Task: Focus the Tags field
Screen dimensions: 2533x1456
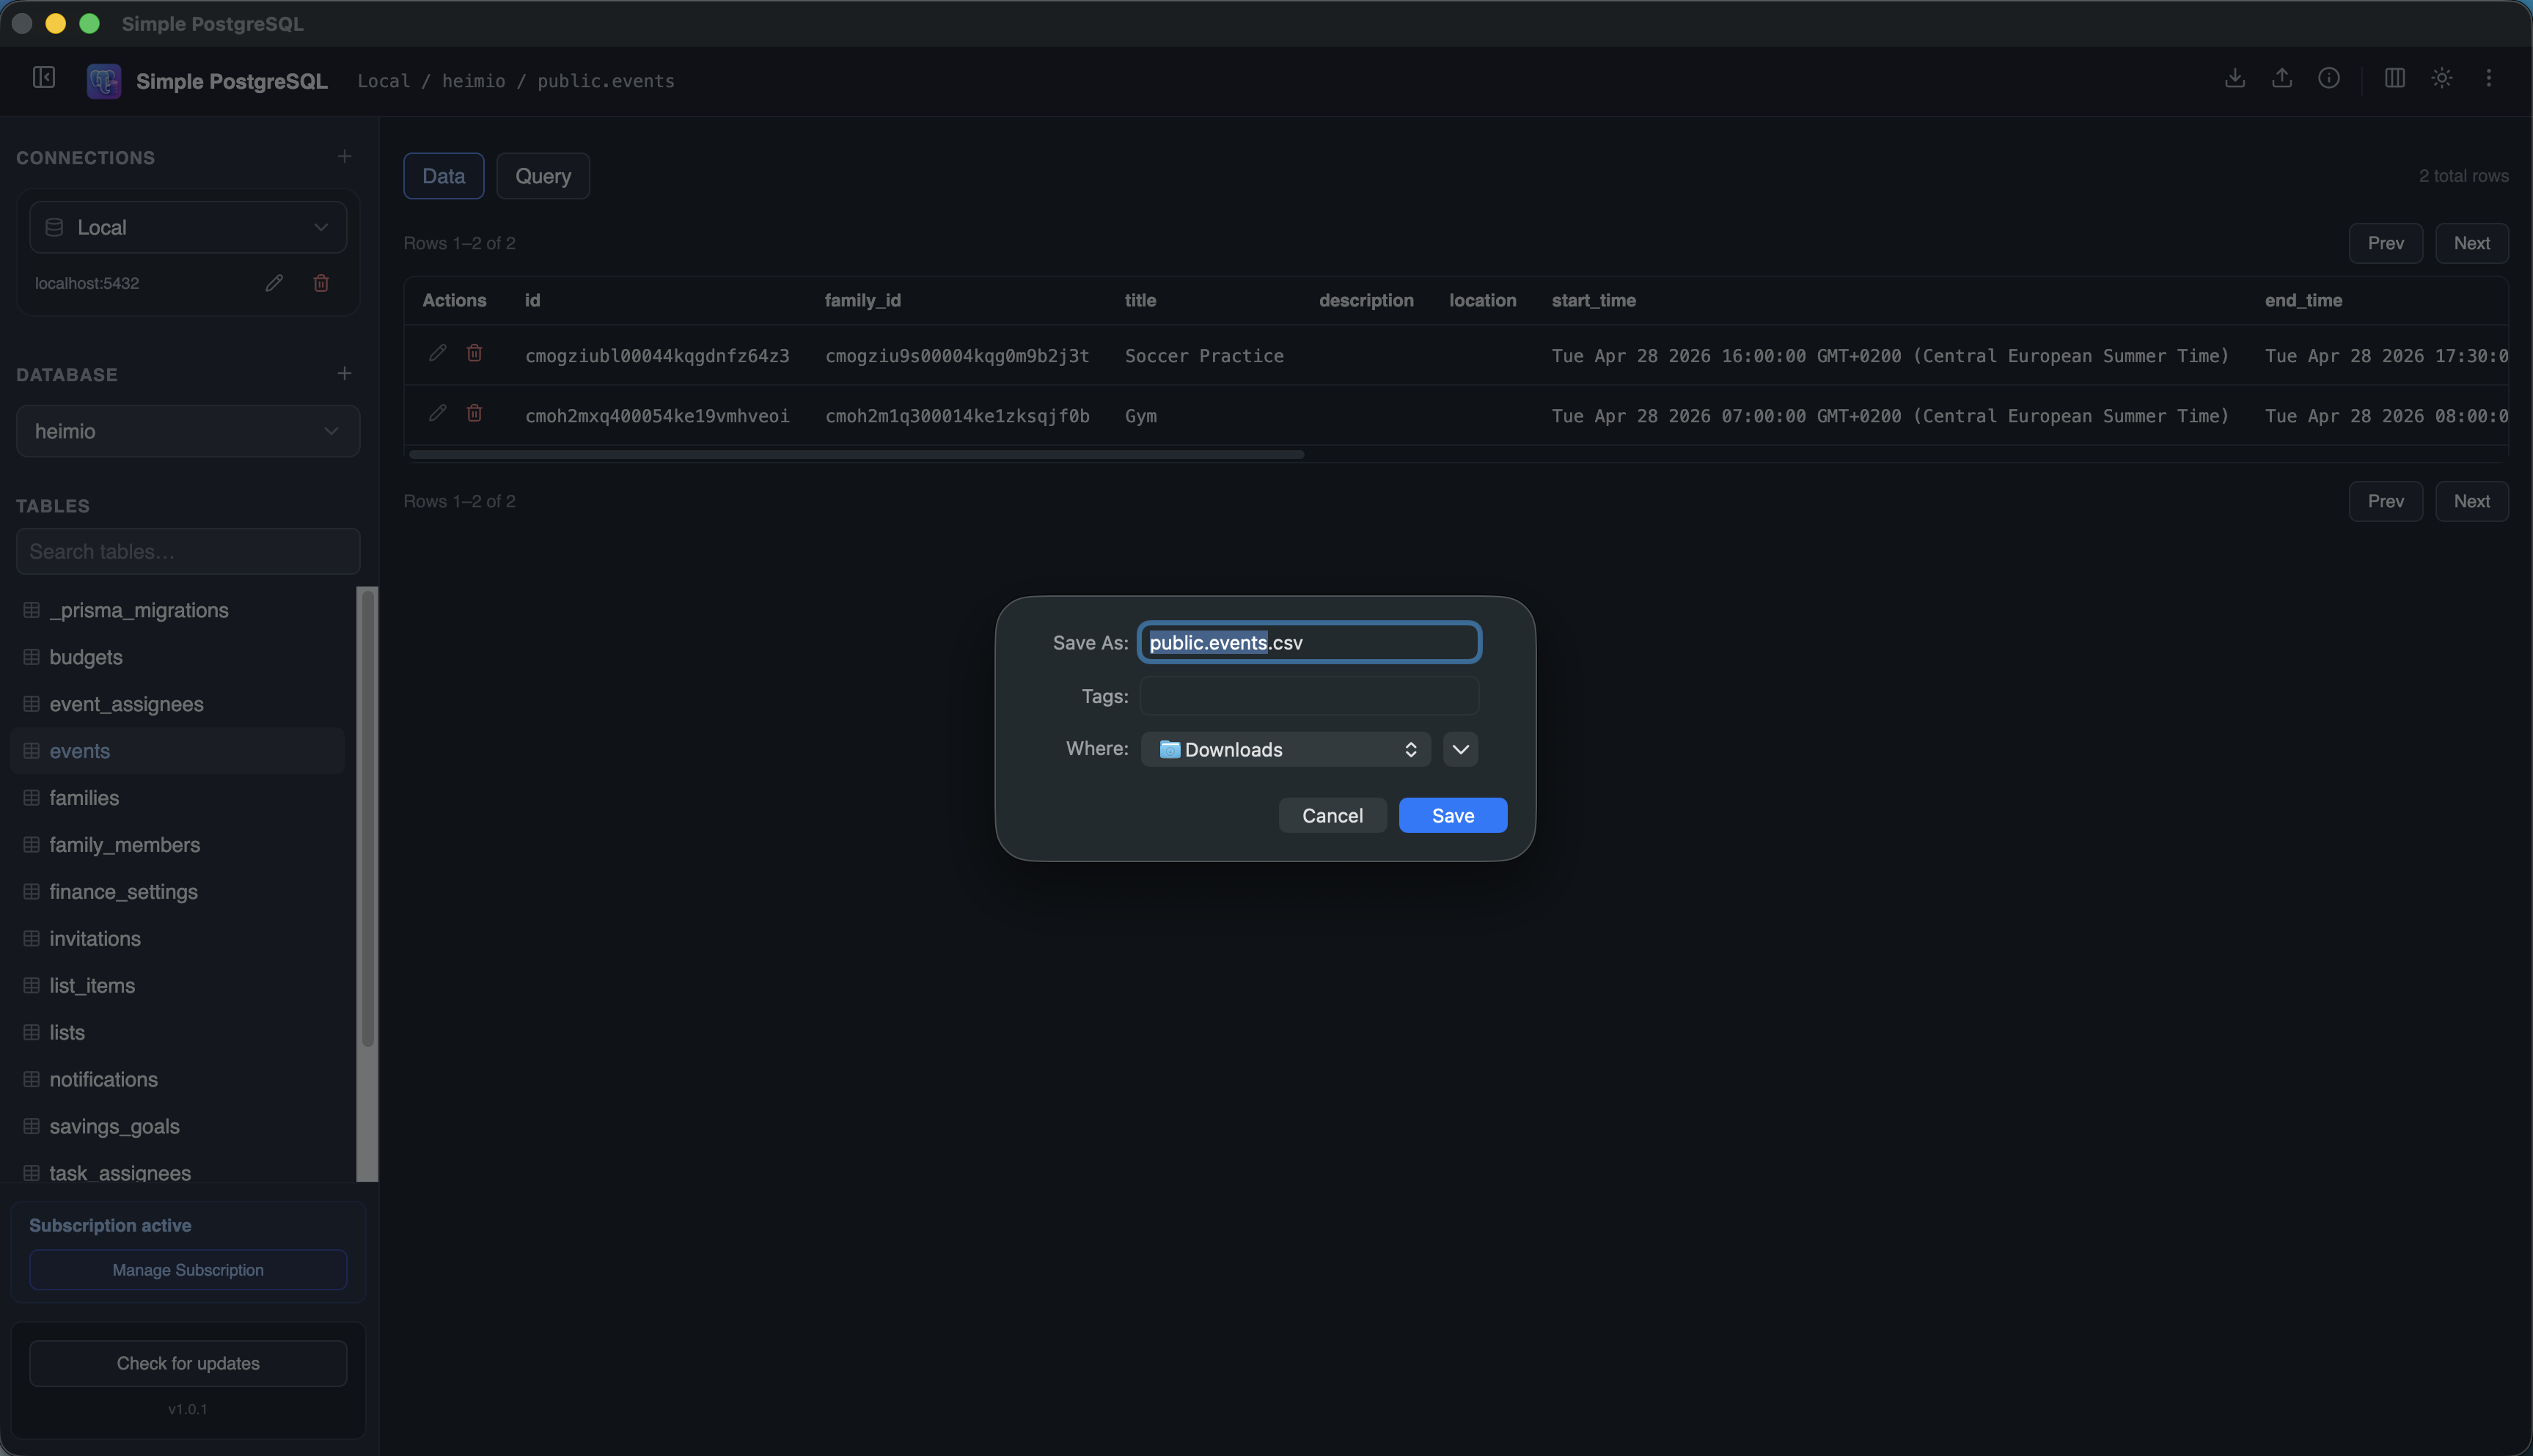Action: pyautogui.click(x=1309, y=696)
